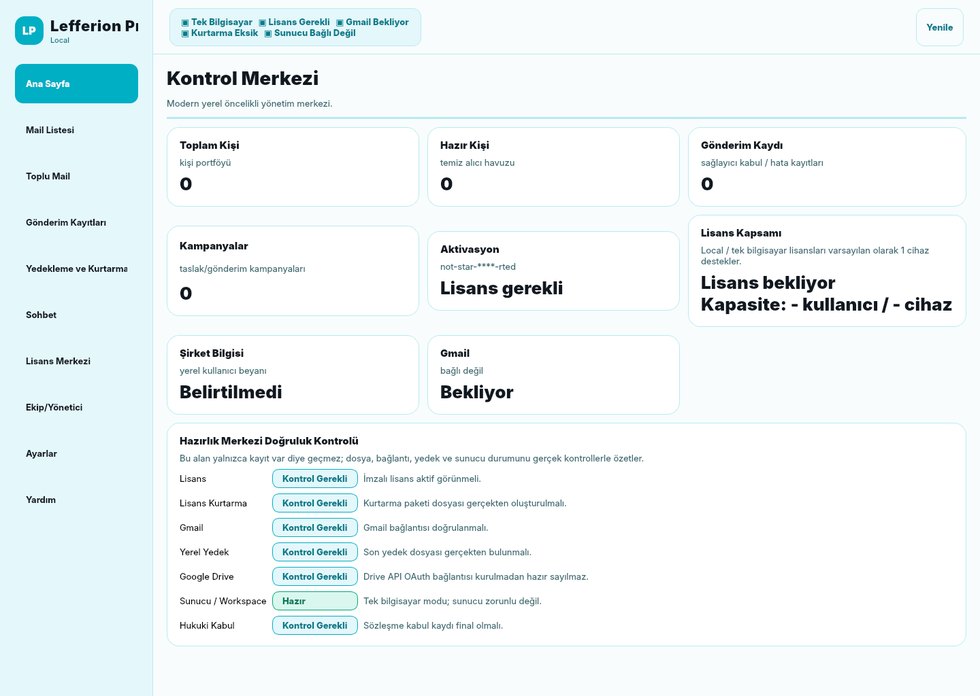Go to Mail Listesi in sidebar
Image resolution: width=980 pixels, height=696 pixels.
pyautogui.click(x=76, y=130)
